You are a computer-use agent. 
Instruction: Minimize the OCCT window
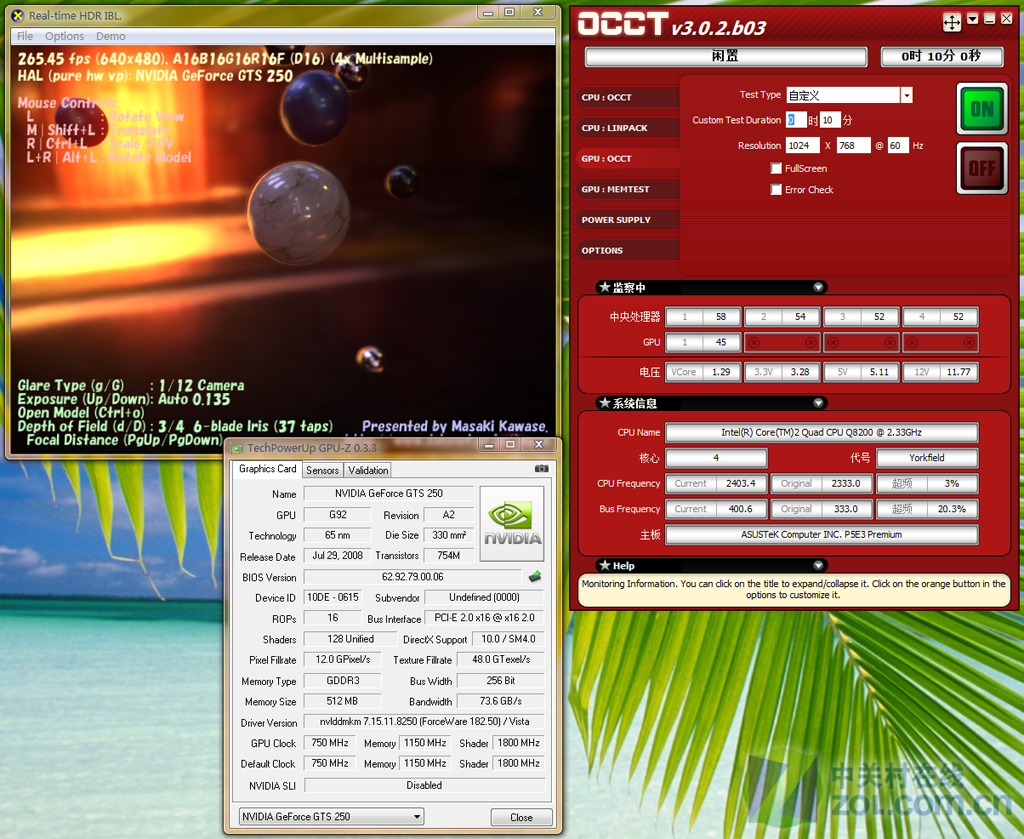tap(990, 19)
